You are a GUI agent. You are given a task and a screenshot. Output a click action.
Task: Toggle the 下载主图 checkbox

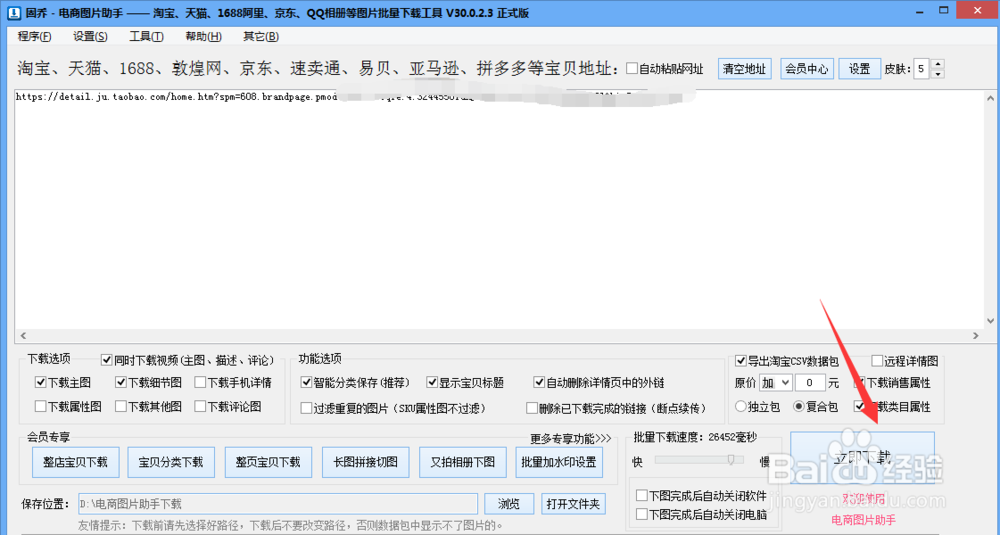pos(41,383)
